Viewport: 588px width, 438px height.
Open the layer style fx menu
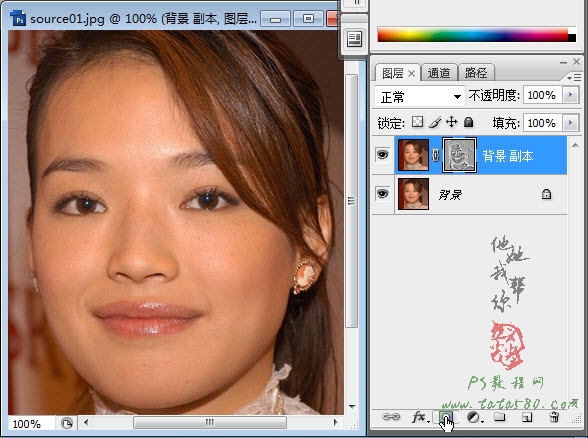419,417
